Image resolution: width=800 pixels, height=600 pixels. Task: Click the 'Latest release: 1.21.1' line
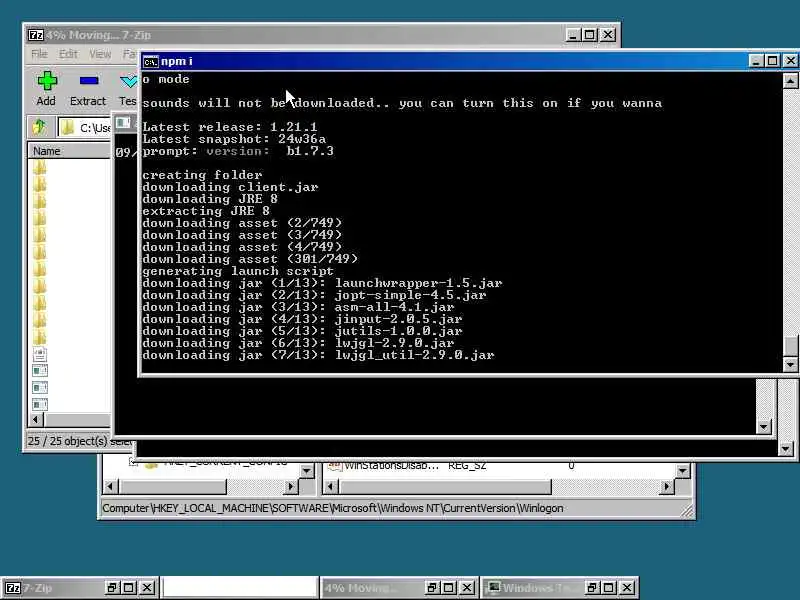230,127
